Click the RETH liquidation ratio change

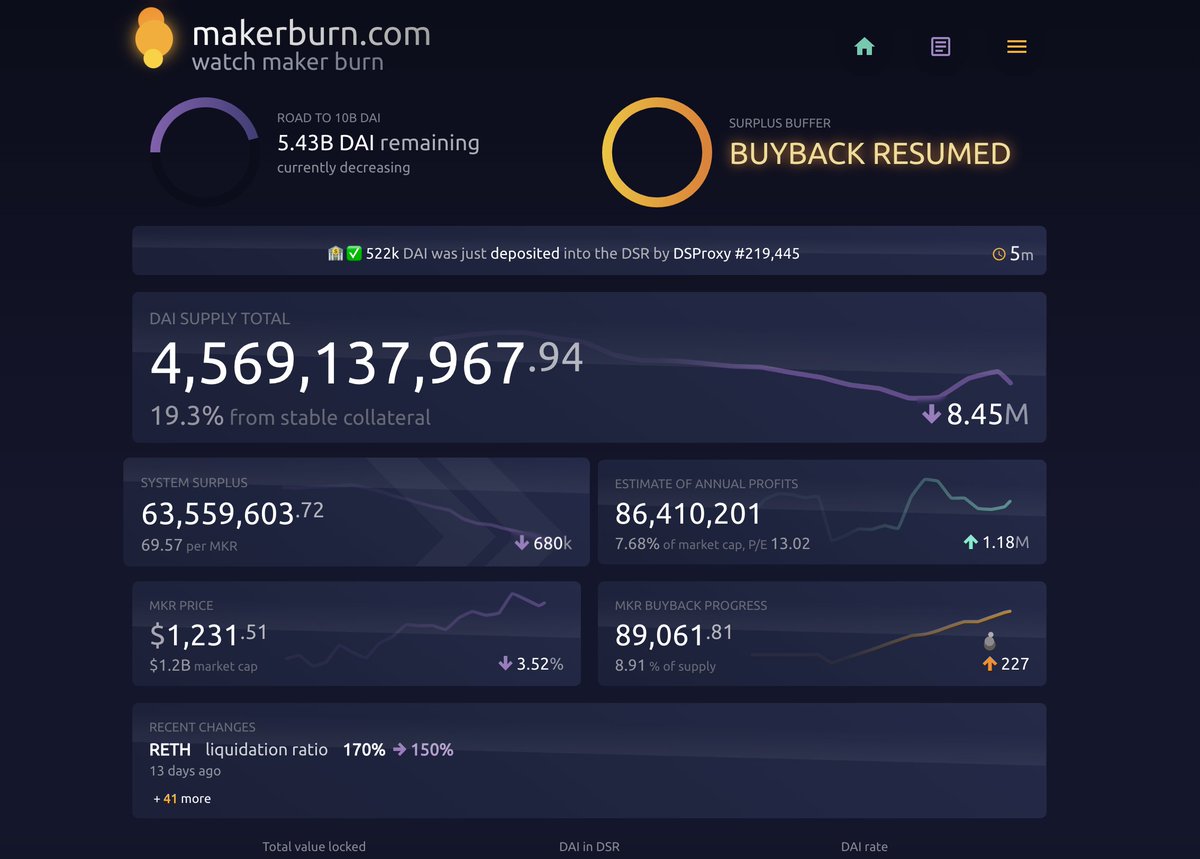point(301,749)
